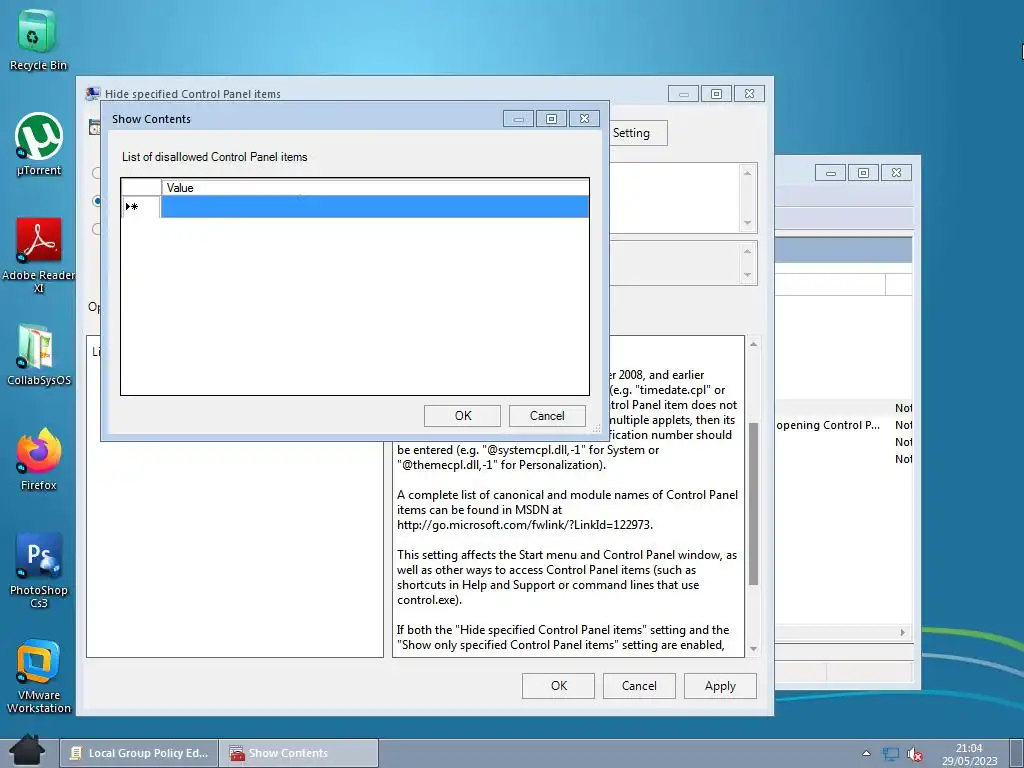Click the help pane scroll-down arrow
This screenshot has height=768, width=1024.
(x=753, y=649)
